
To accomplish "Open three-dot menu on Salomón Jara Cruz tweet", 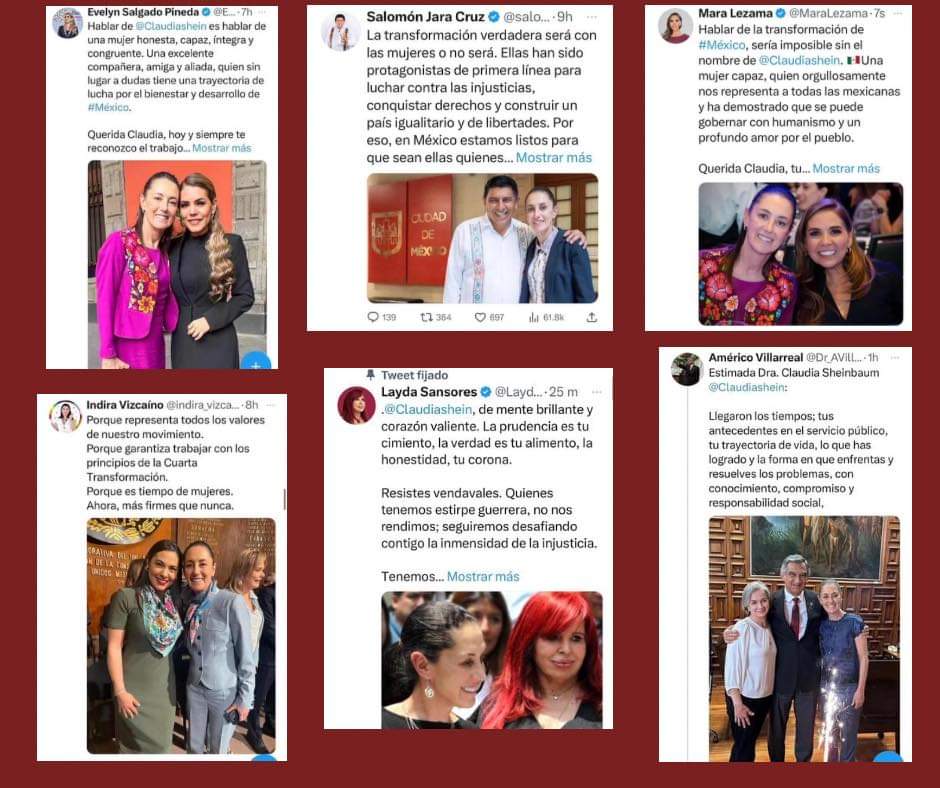I will point(592,17).
